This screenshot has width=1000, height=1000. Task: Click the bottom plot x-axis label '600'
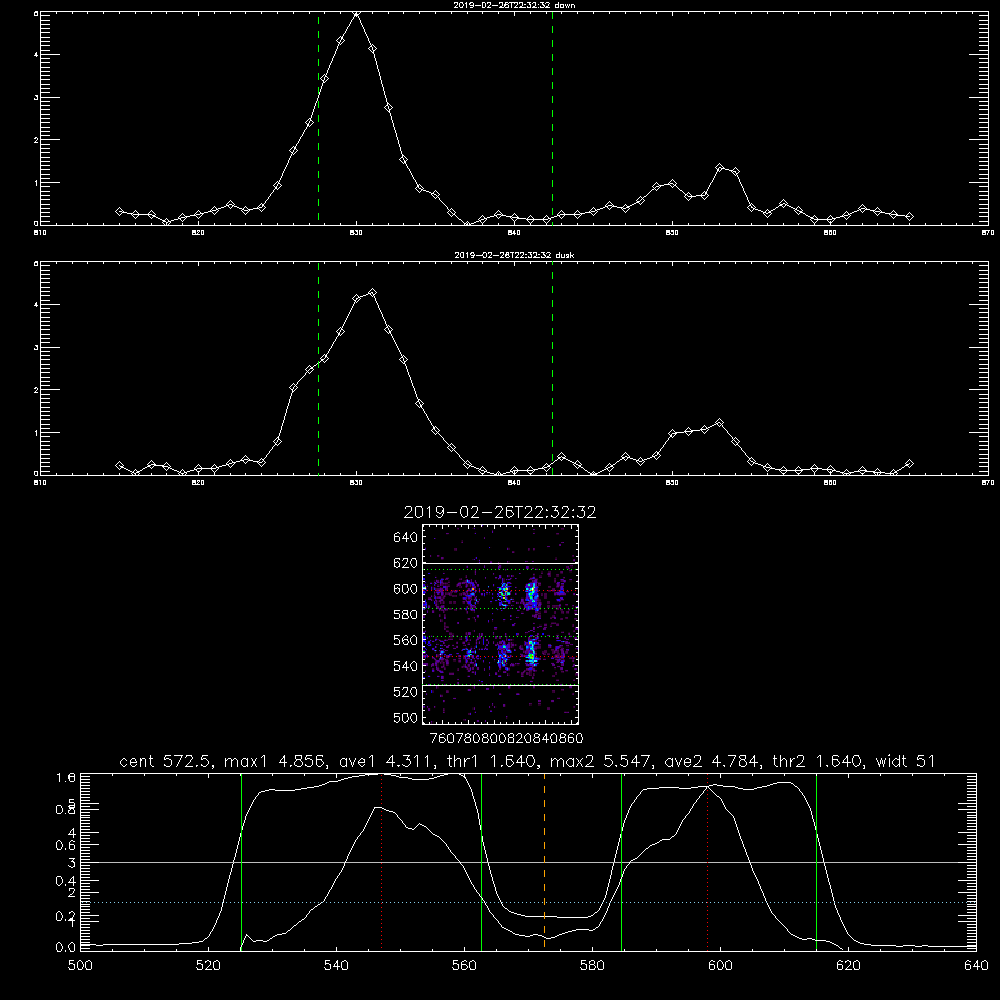tap(720, 966)
